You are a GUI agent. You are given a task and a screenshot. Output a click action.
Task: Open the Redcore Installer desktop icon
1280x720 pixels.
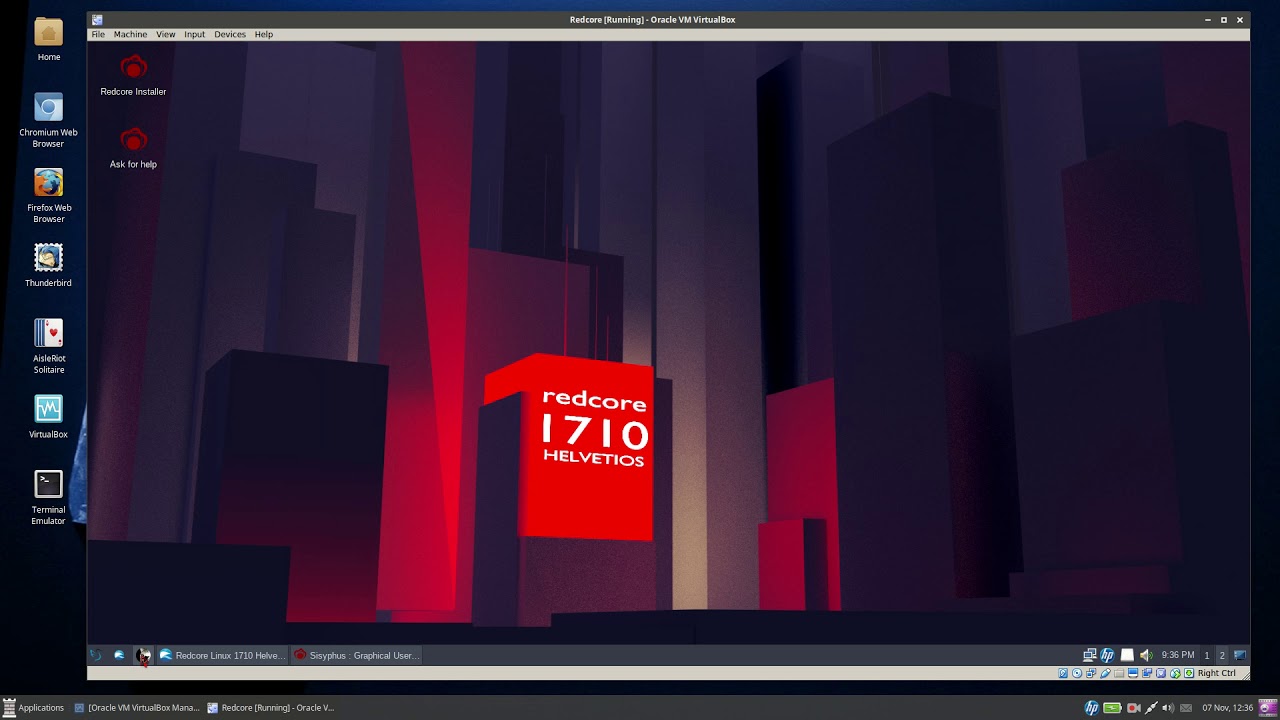click(x=133, y=77)
